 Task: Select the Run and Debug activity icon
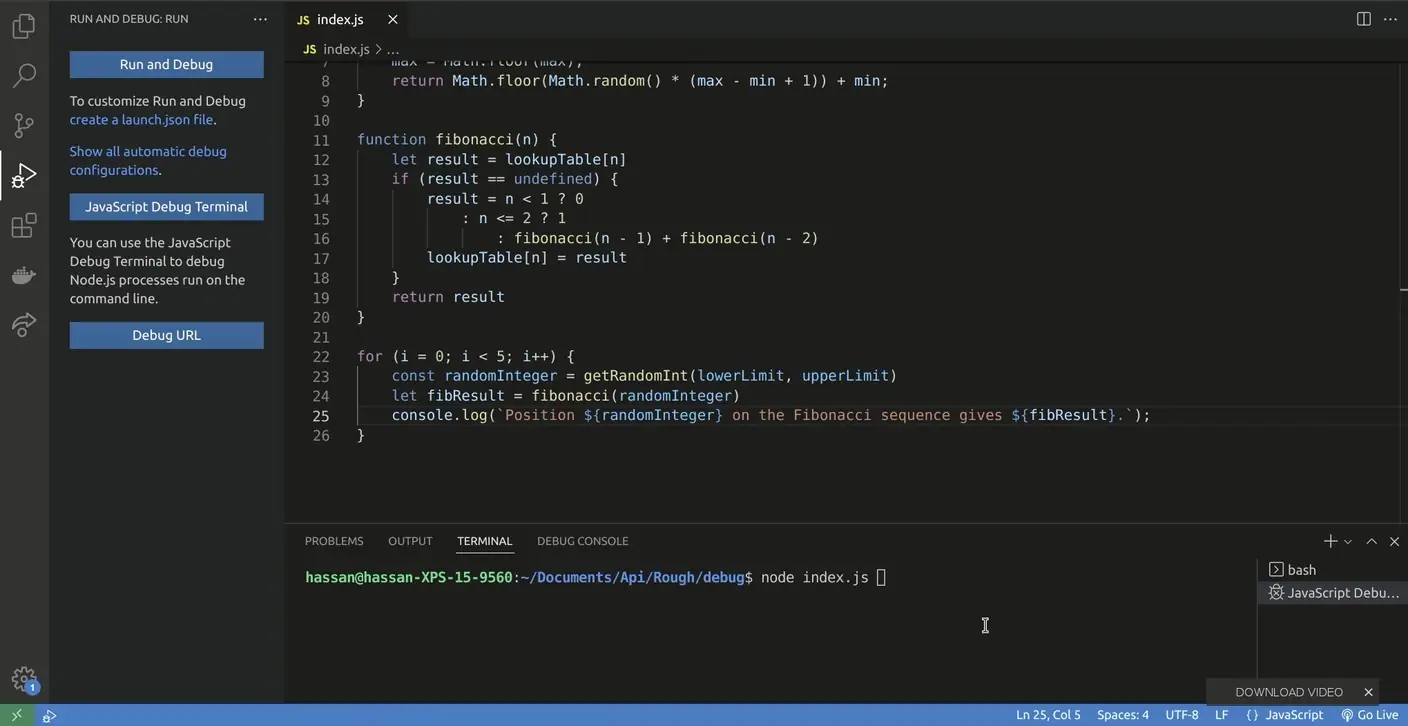click(x=24, y=175)
